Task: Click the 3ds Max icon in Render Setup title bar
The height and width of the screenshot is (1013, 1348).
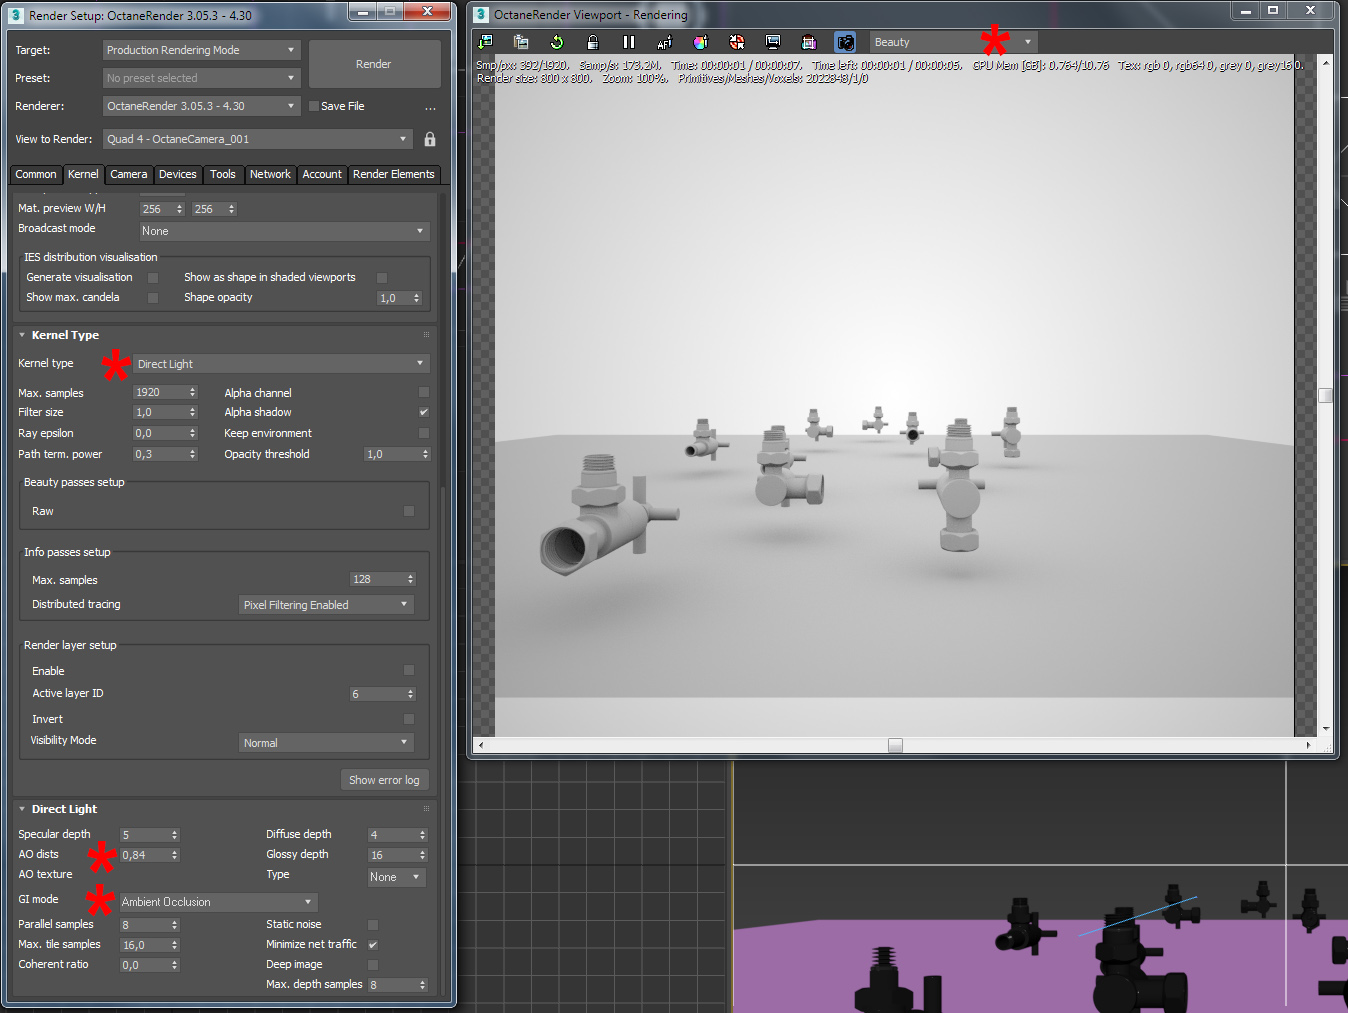Action: point(15,15)
